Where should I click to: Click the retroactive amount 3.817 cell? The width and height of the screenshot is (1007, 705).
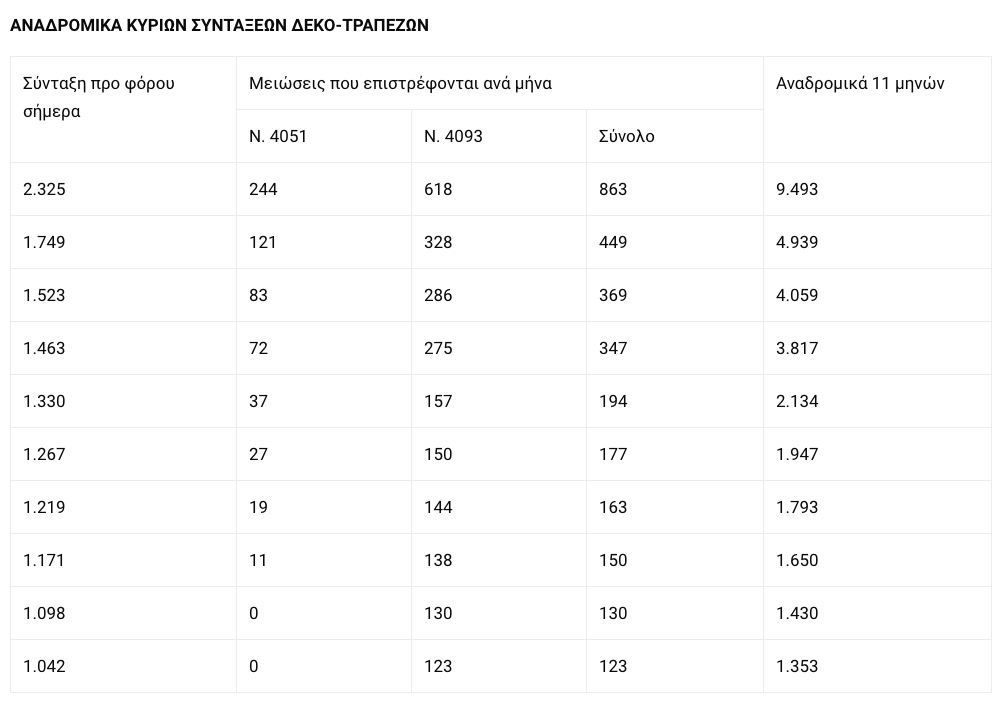(877, 348)
